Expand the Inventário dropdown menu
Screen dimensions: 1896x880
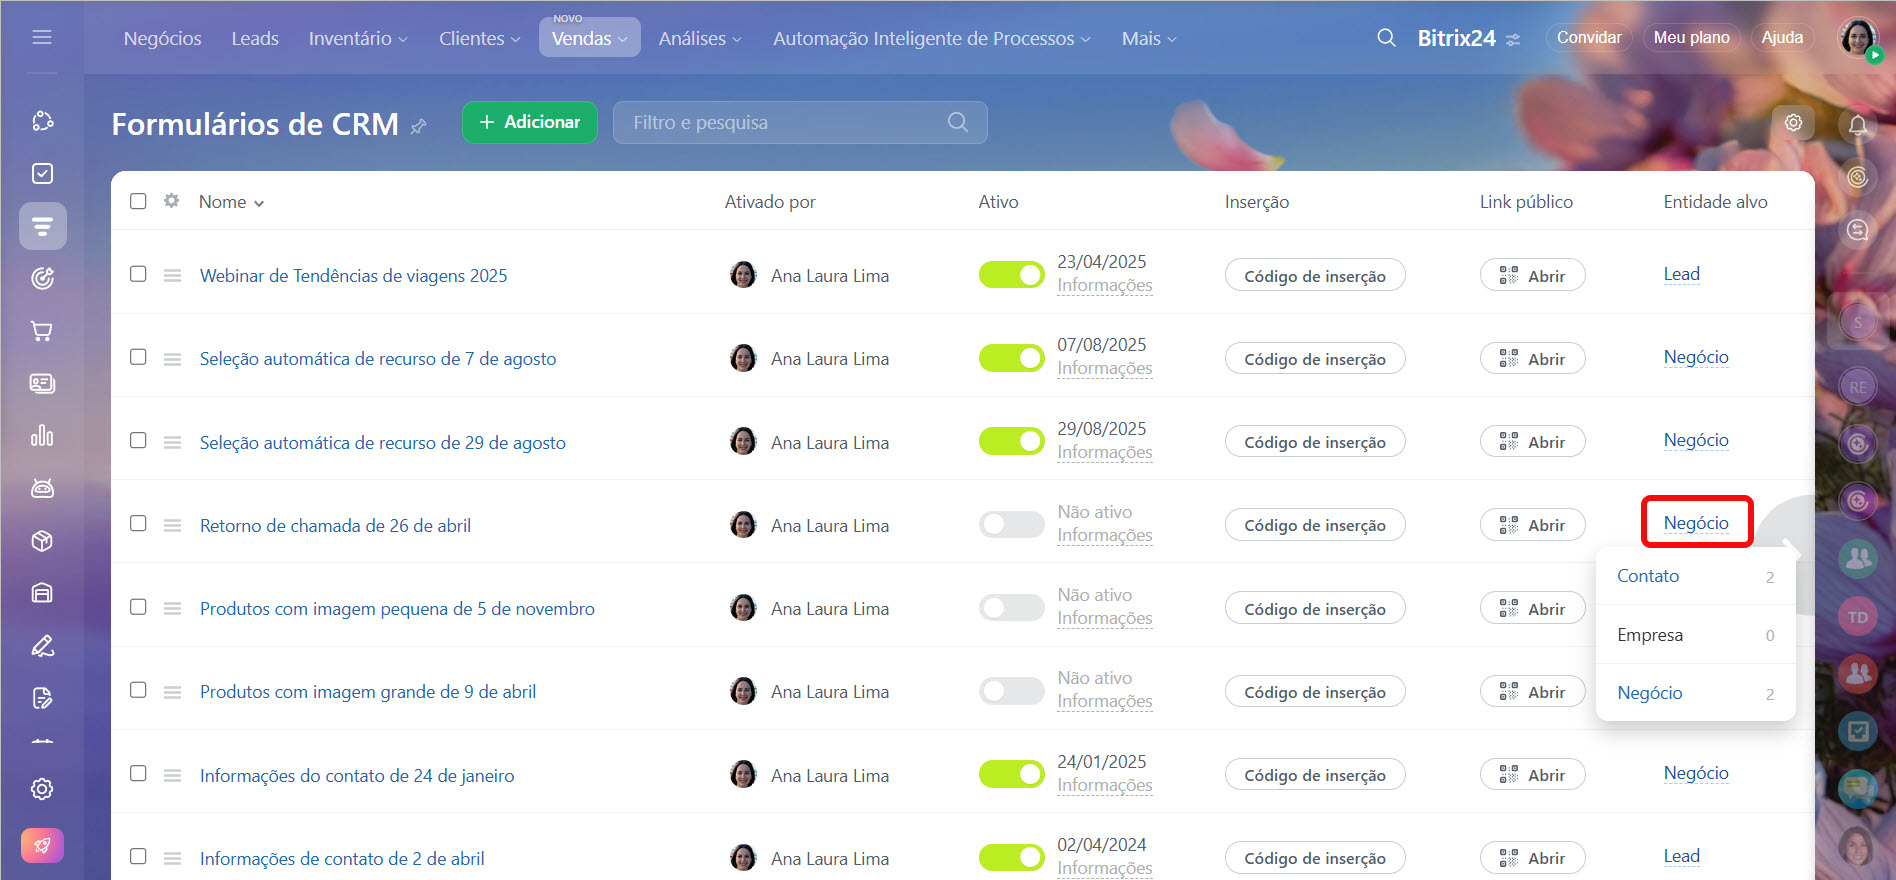pyautogui.click(x=358, y=39)
